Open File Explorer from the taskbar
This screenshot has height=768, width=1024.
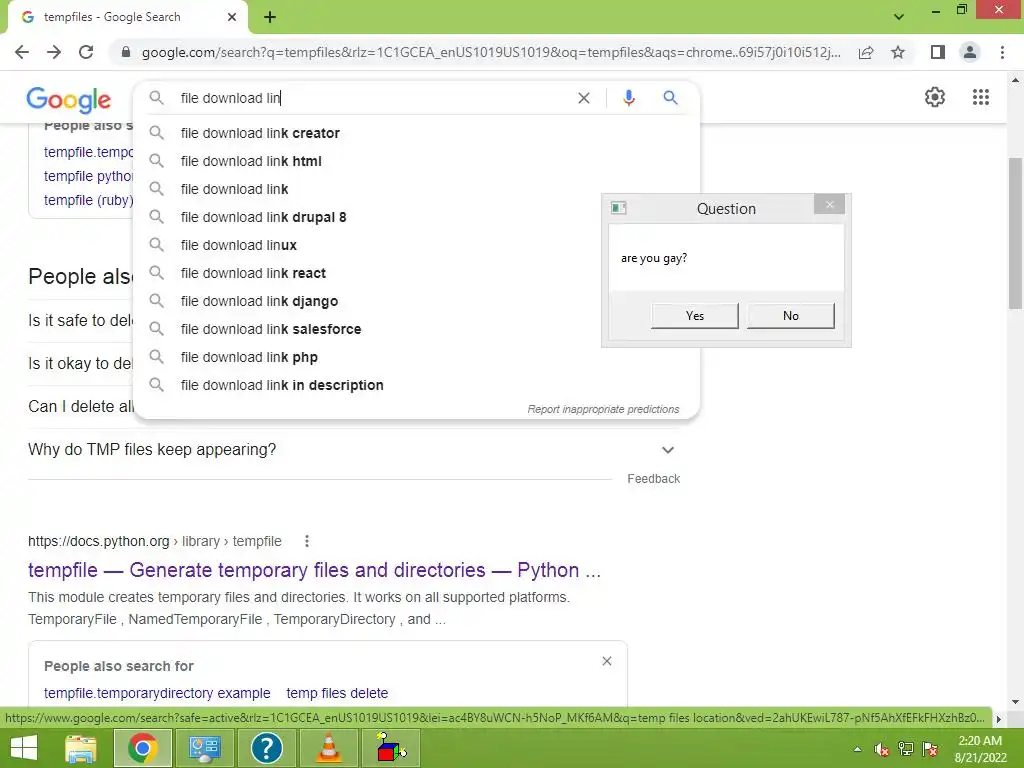tap(81, 748)
